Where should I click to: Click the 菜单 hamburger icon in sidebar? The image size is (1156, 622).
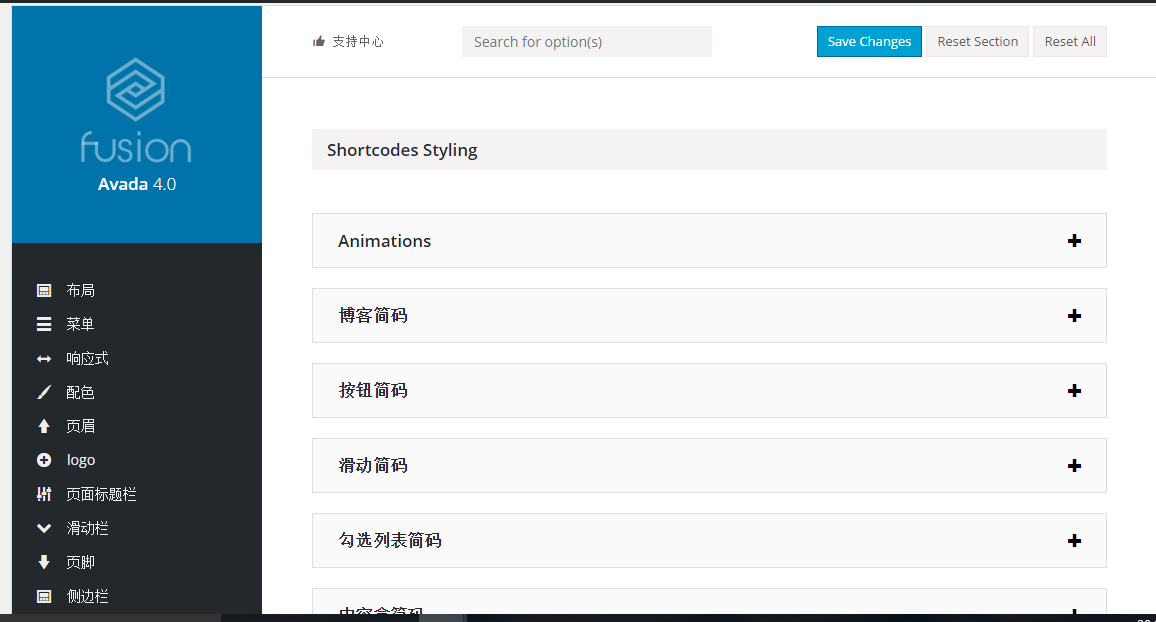click(x=44, y=325)
